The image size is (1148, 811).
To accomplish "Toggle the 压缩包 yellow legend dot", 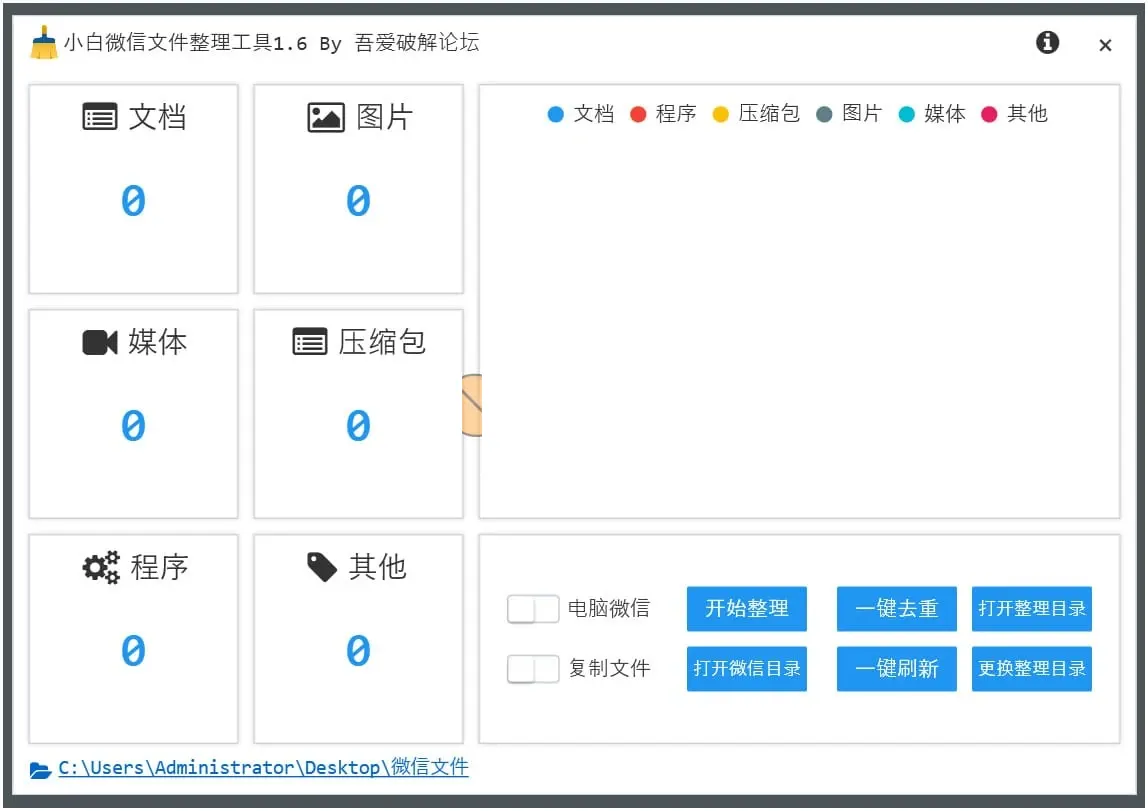I will click(x=720, y=115).
